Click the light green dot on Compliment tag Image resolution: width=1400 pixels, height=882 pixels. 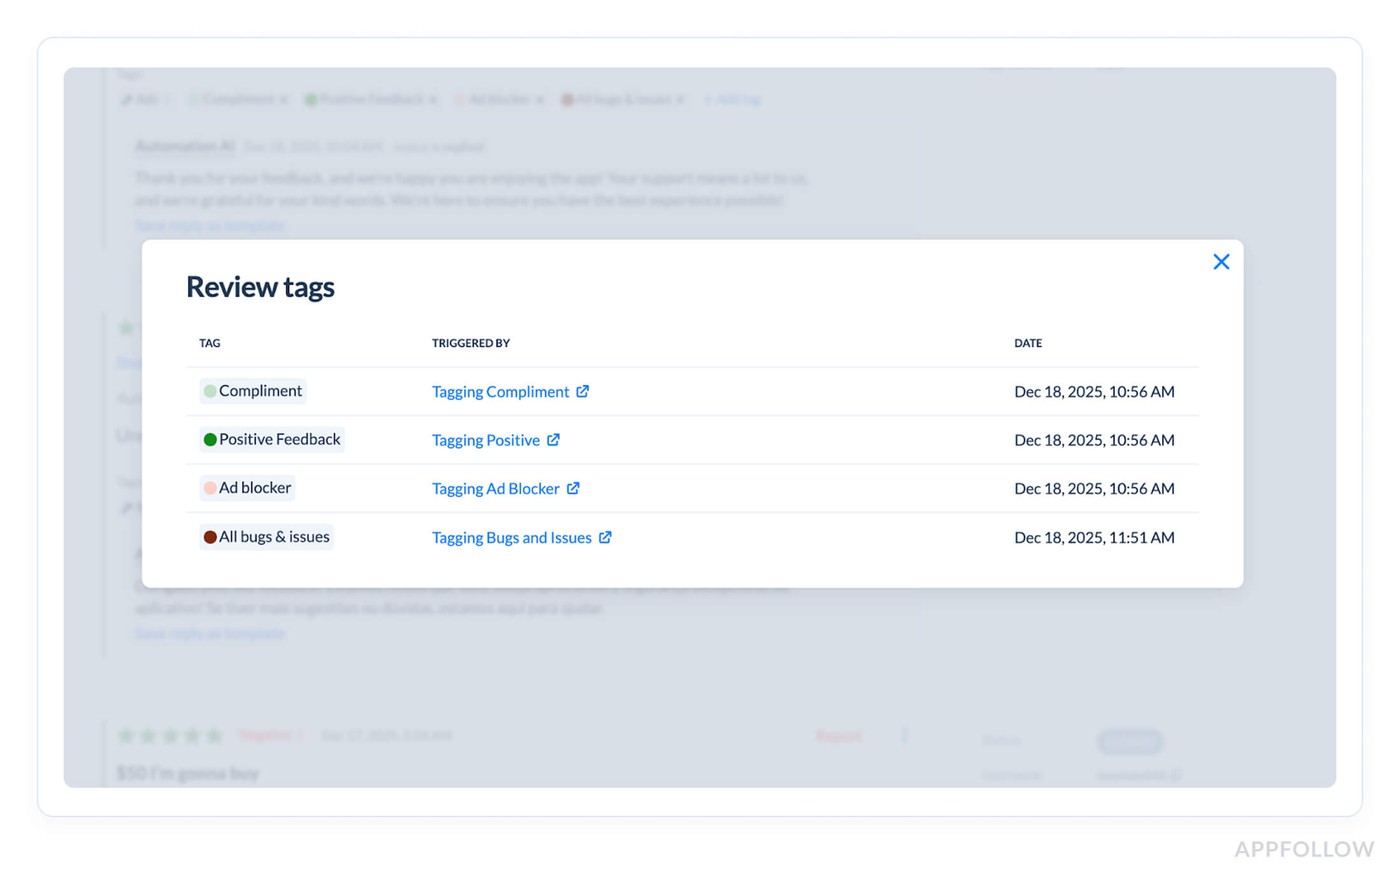tap(210, 391)
